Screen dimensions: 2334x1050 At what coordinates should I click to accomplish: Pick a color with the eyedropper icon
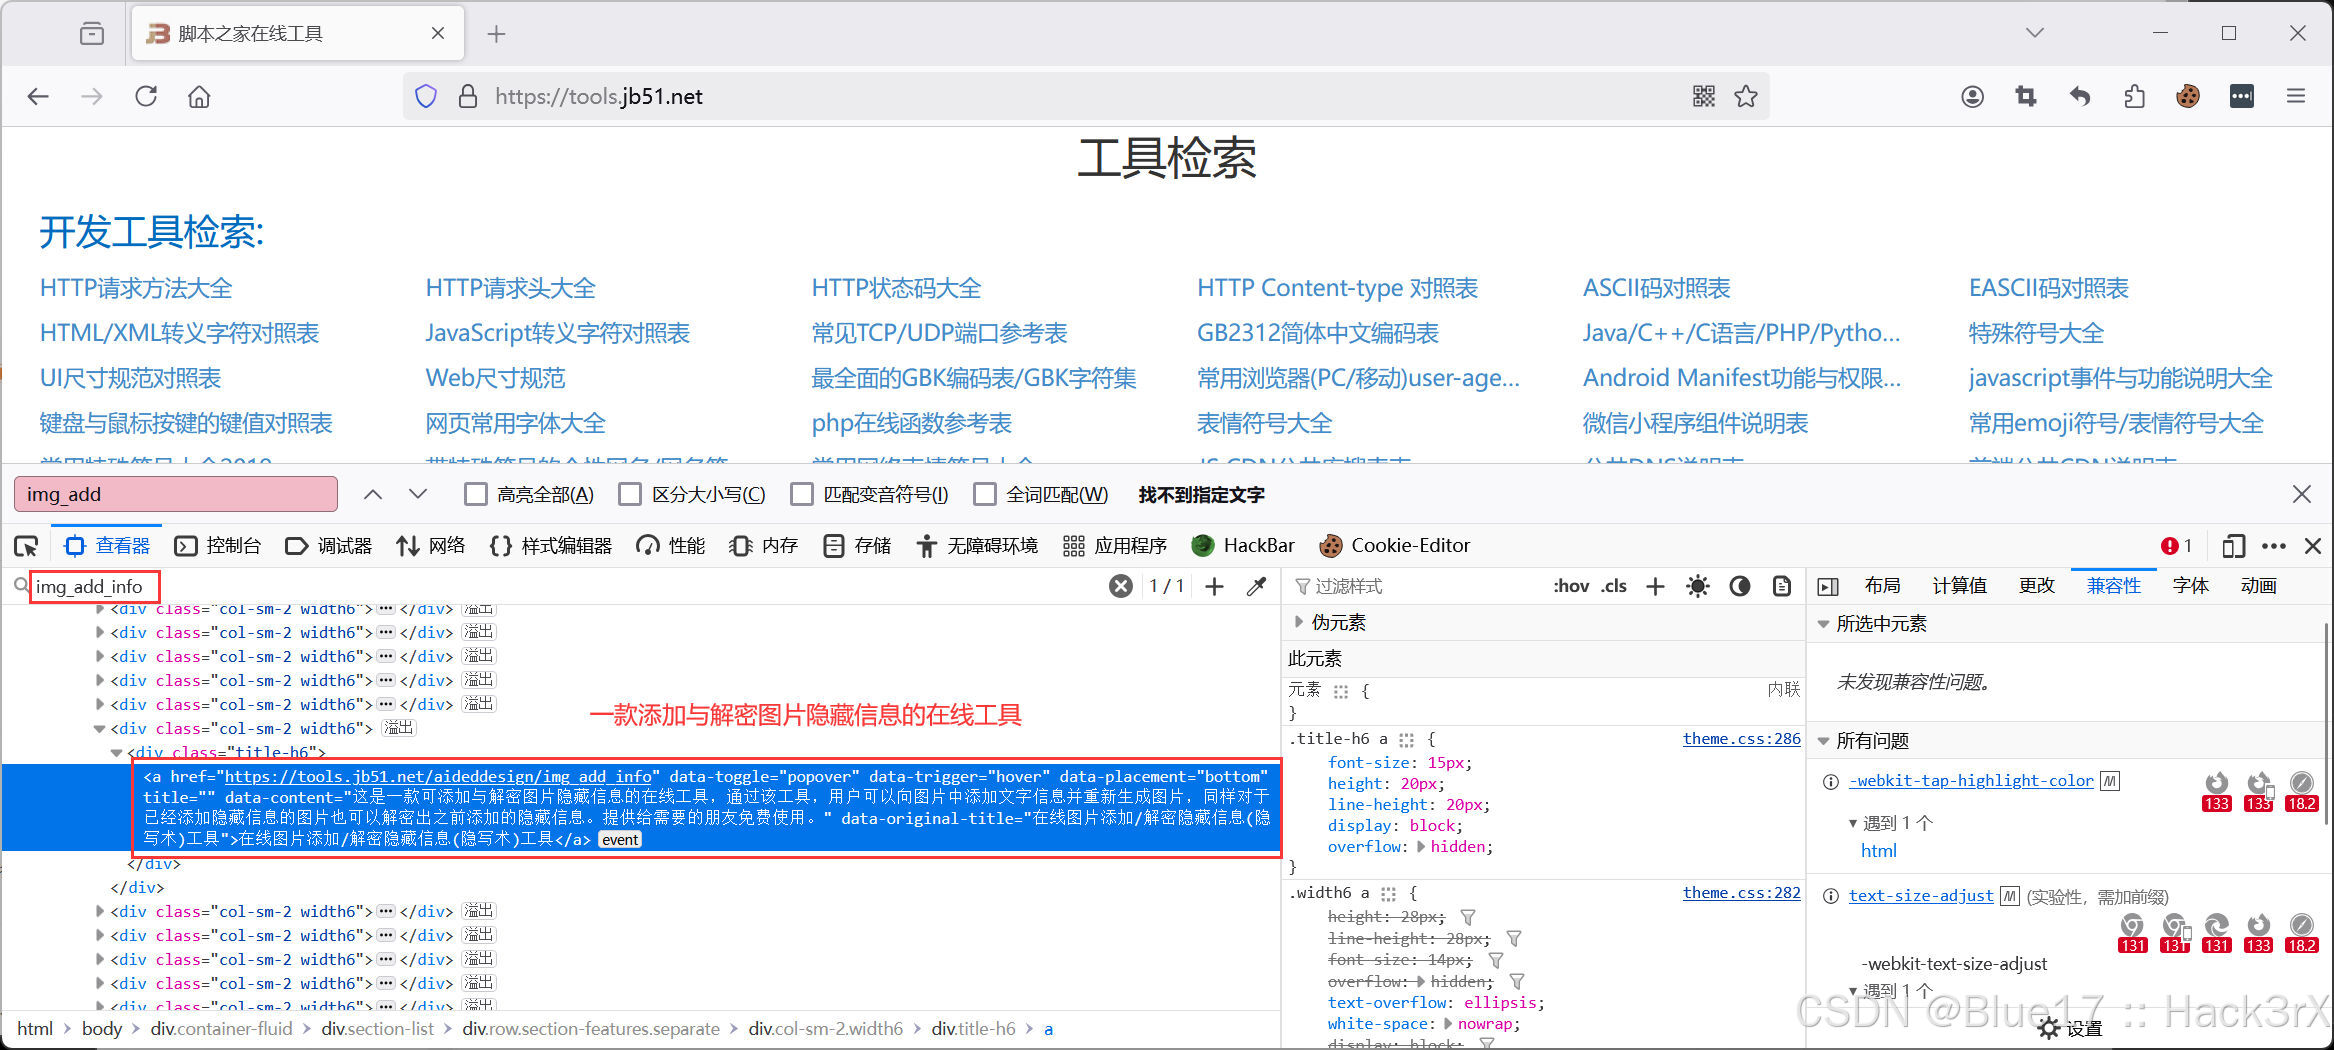(1257, 586)
